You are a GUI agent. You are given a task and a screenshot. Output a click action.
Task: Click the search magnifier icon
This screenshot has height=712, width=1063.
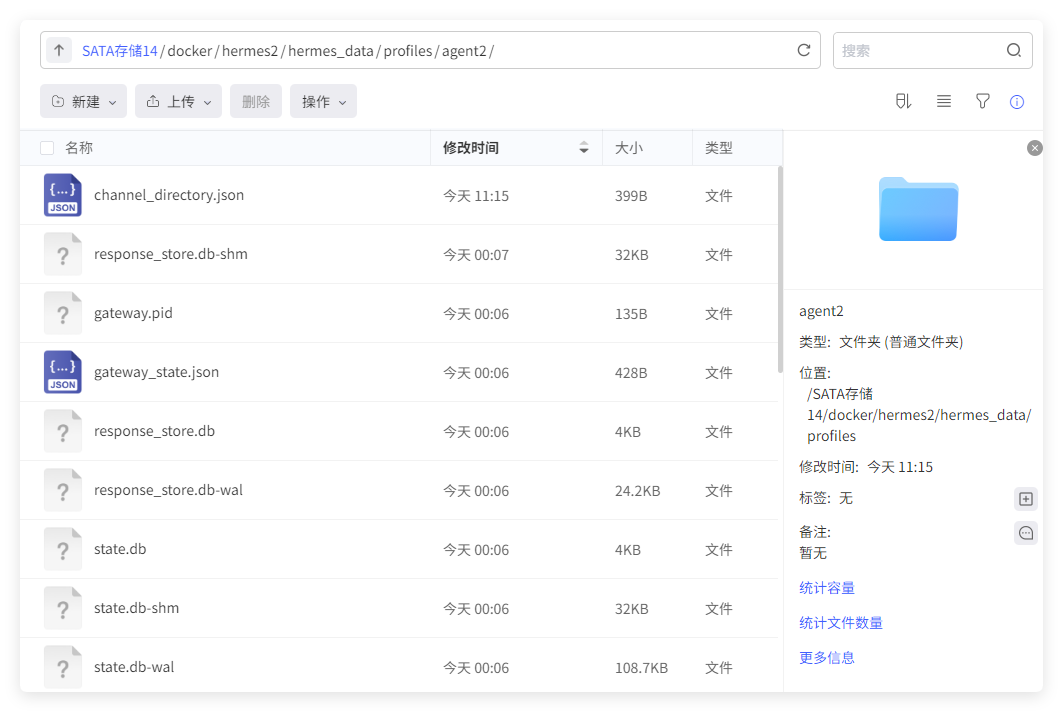click(1014, 50)
